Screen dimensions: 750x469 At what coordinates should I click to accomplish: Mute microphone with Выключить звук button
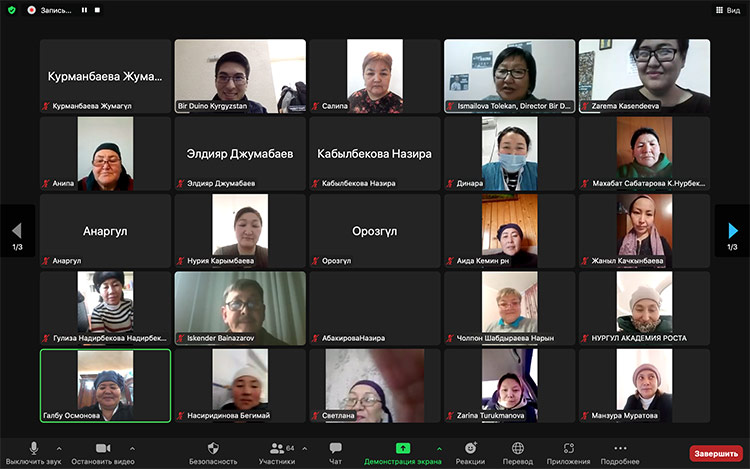[x=34, y=452]
